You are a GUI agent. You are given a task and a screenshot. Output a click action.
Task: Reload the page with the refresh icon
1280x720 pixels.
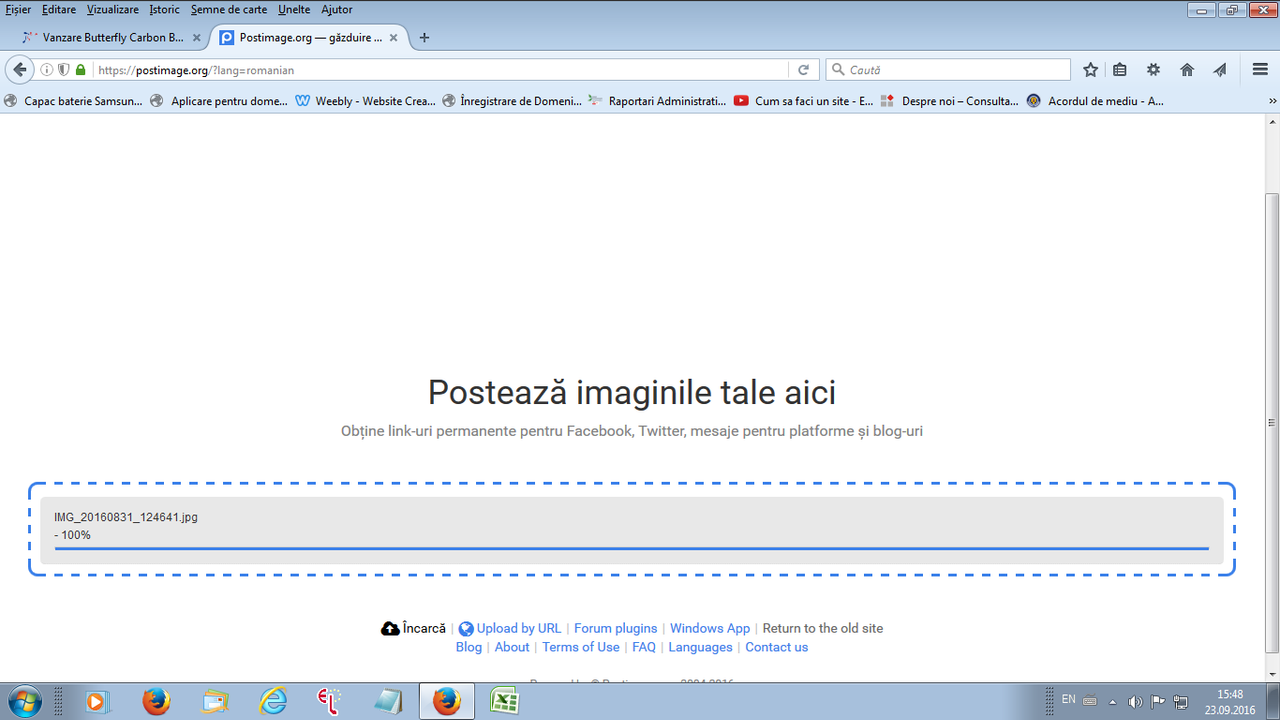803,70
